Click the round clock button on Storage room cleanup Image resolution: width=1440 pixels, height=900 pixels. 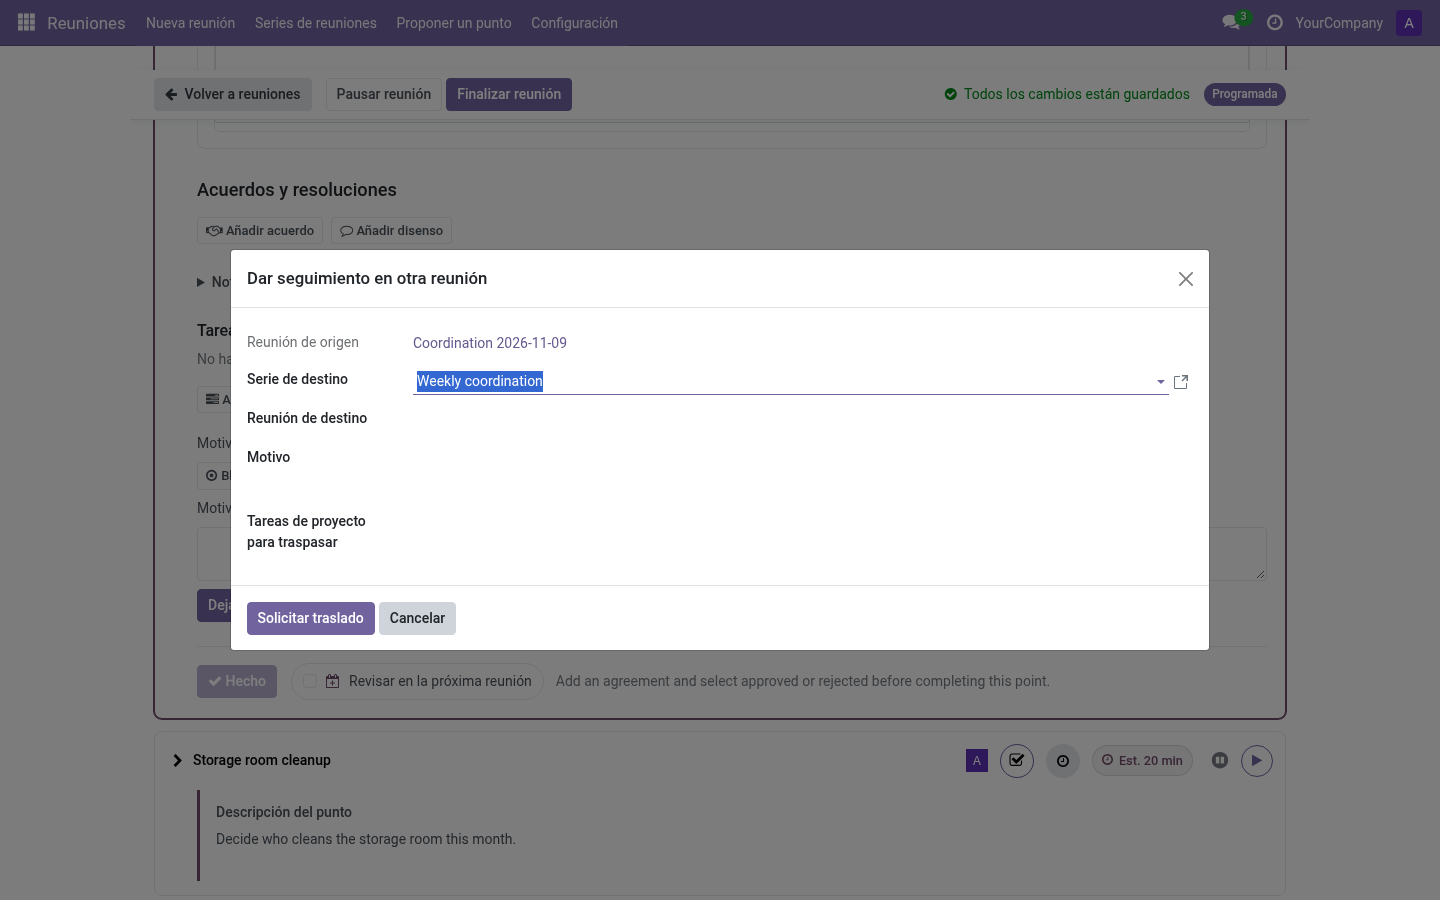[x=1063, y=761]
